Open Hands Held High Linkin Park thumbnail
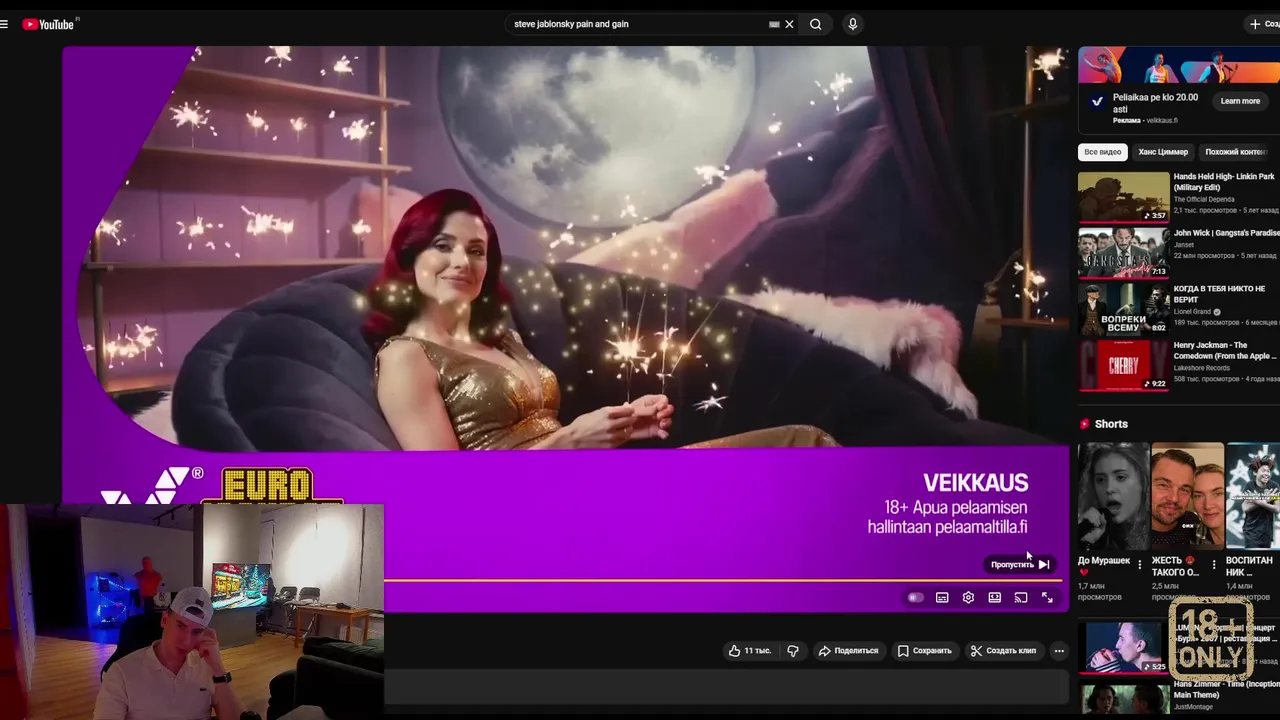This screenshot has height=720, width=1280. pos(1123,197)
